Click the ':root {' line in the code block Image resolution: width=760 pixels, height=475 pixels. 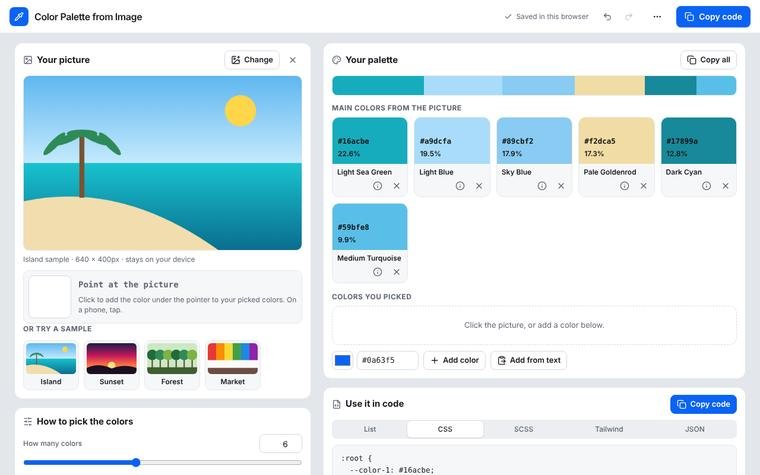356,458
